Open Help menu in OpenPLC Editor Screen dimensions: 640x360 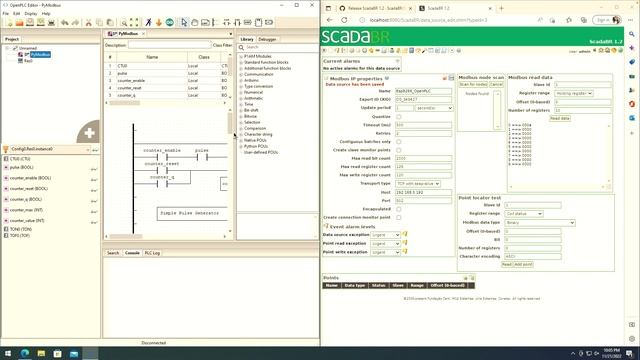tap(46, 13)
